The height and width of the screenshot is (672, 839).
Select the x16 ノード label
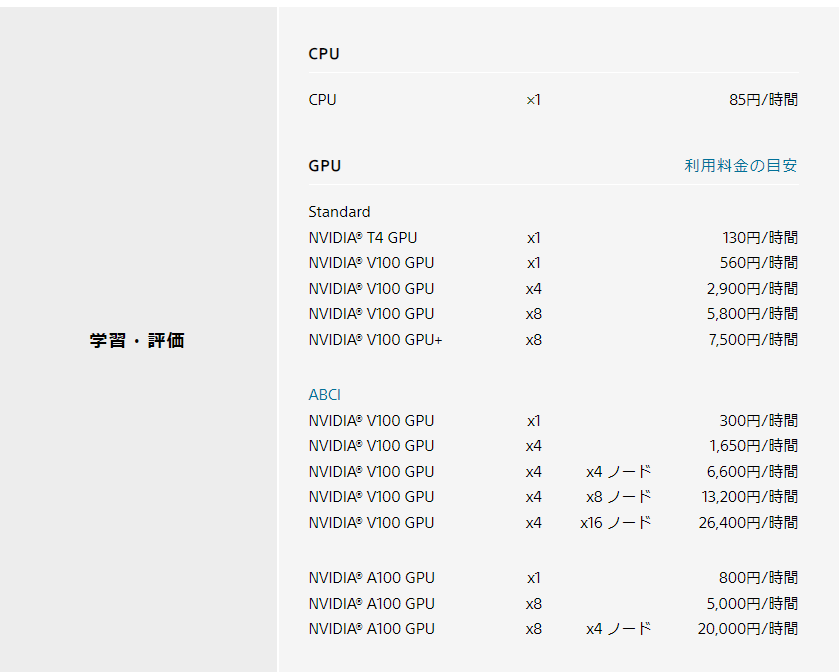pos(615,522)
